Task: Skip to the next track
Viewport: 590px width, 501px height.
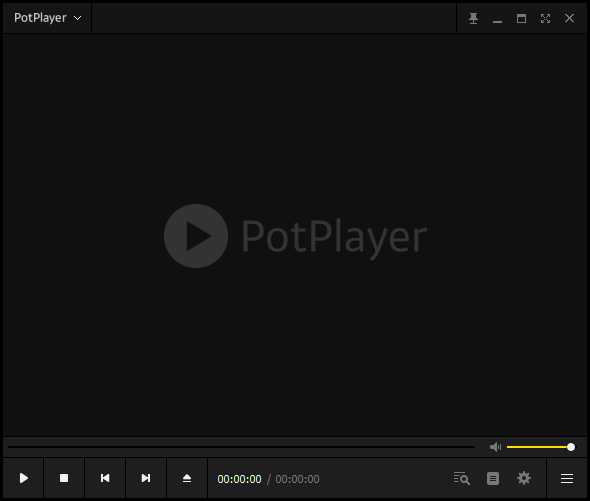Action: 146,478
